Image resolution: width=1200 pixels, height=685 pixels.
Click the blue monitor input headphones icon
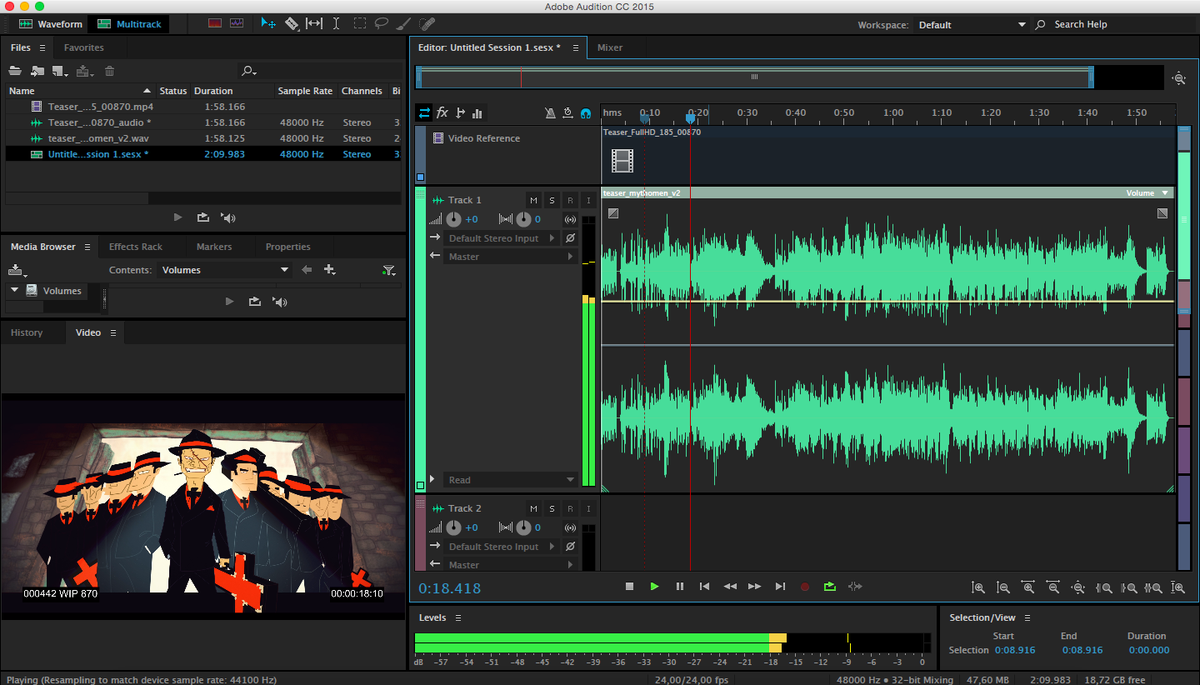pyautogui.click(x=586, y=112)
